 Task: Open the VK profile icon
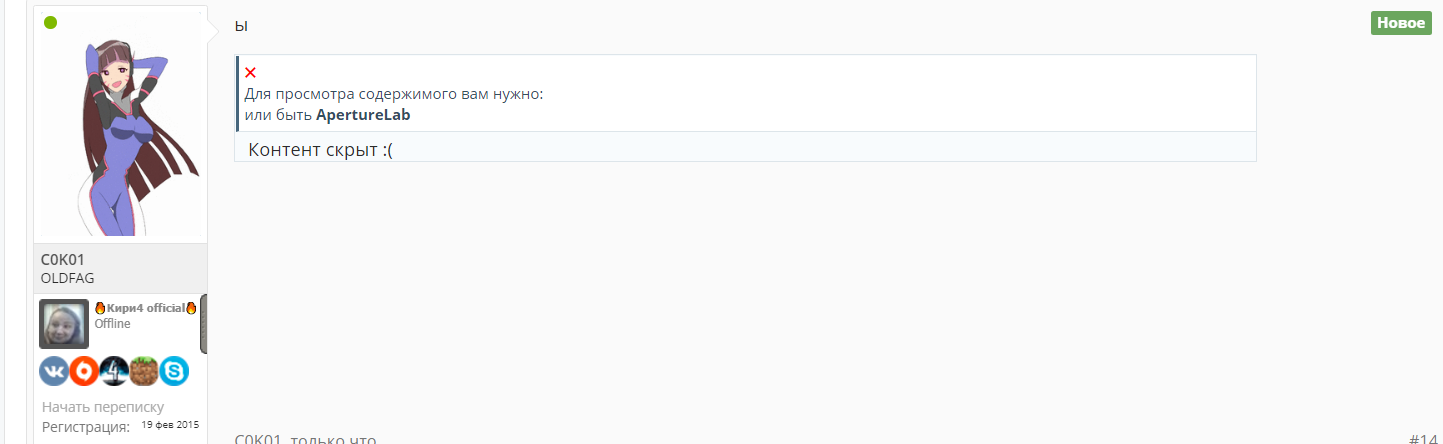[54, 371]
